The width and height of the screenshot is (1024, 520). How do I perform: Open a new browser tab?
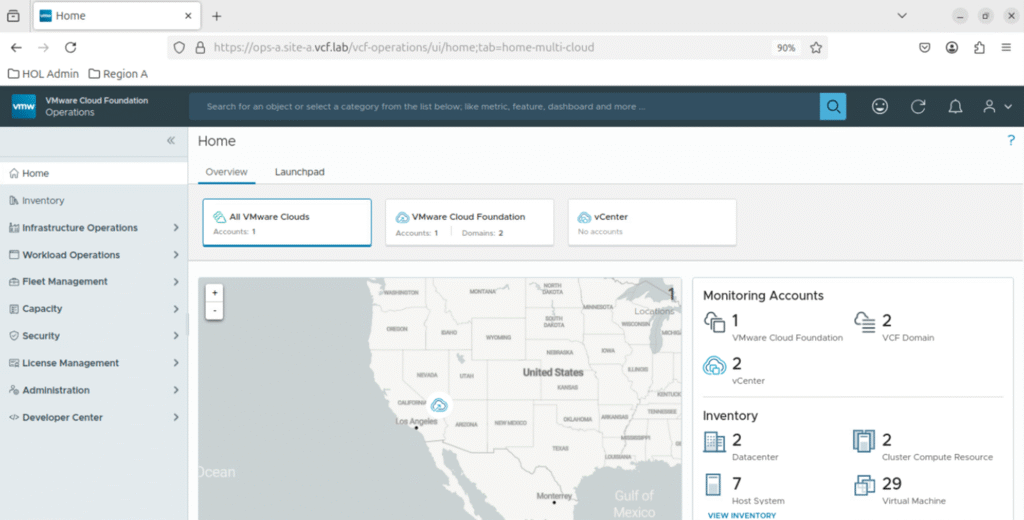(x=217, y=16)
